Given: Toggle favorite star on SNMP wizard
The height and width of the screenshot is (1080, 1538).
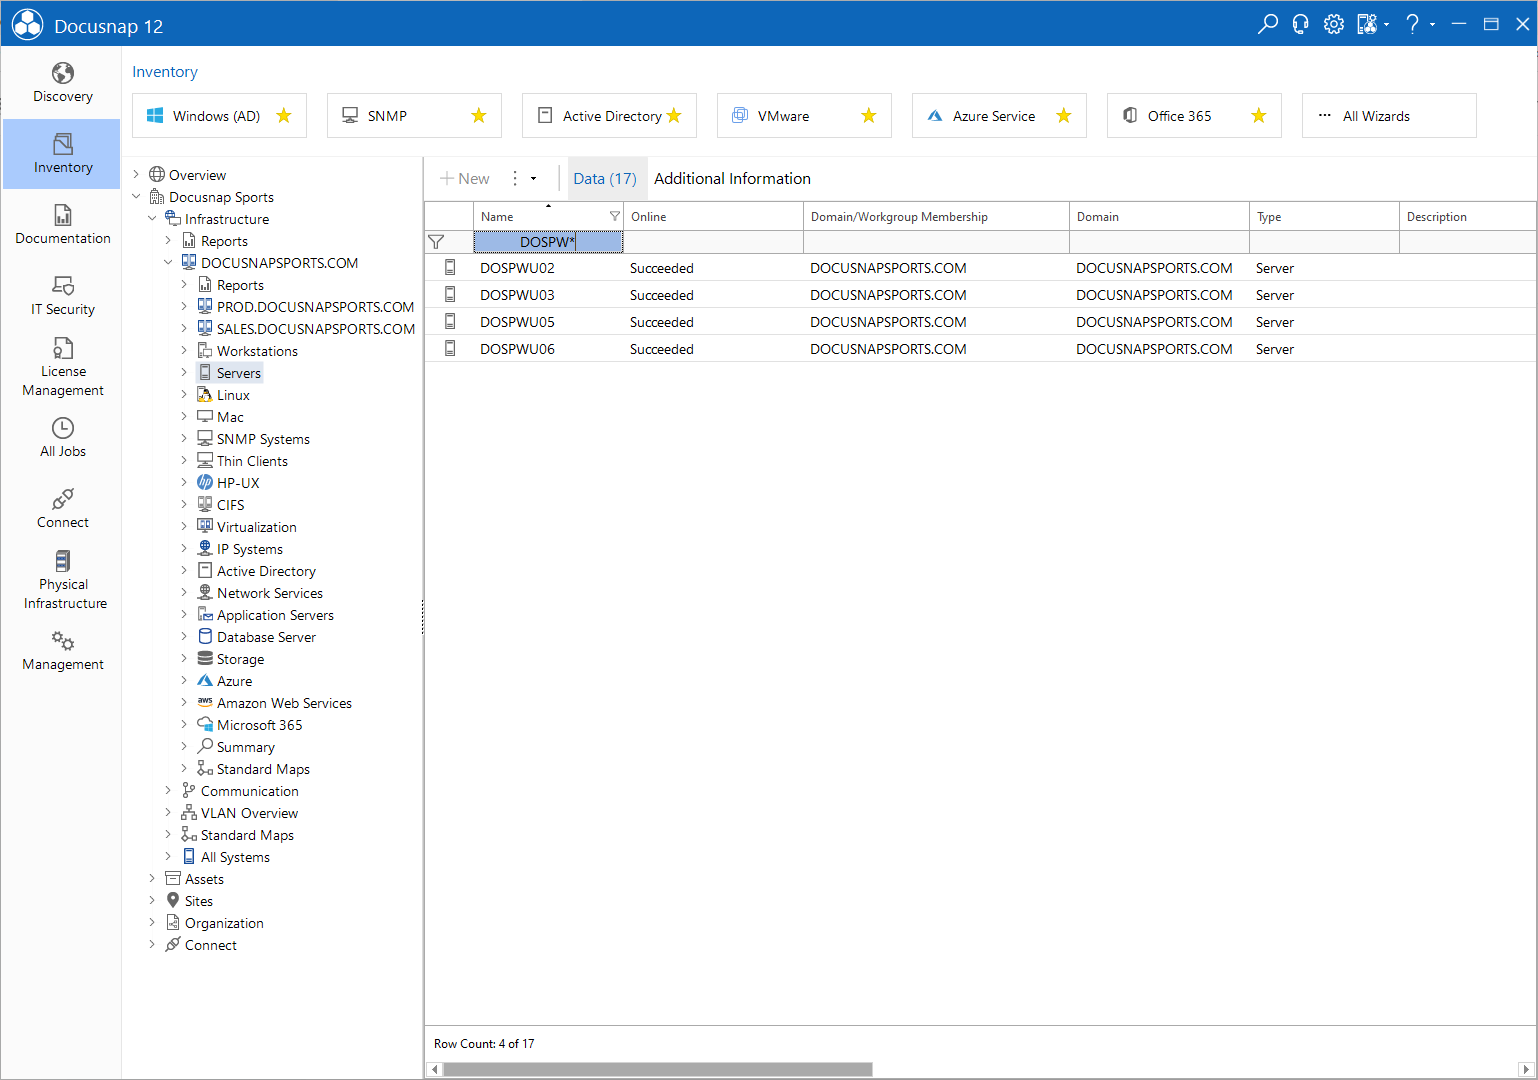Looking at the screenshot, I should 479,116.
